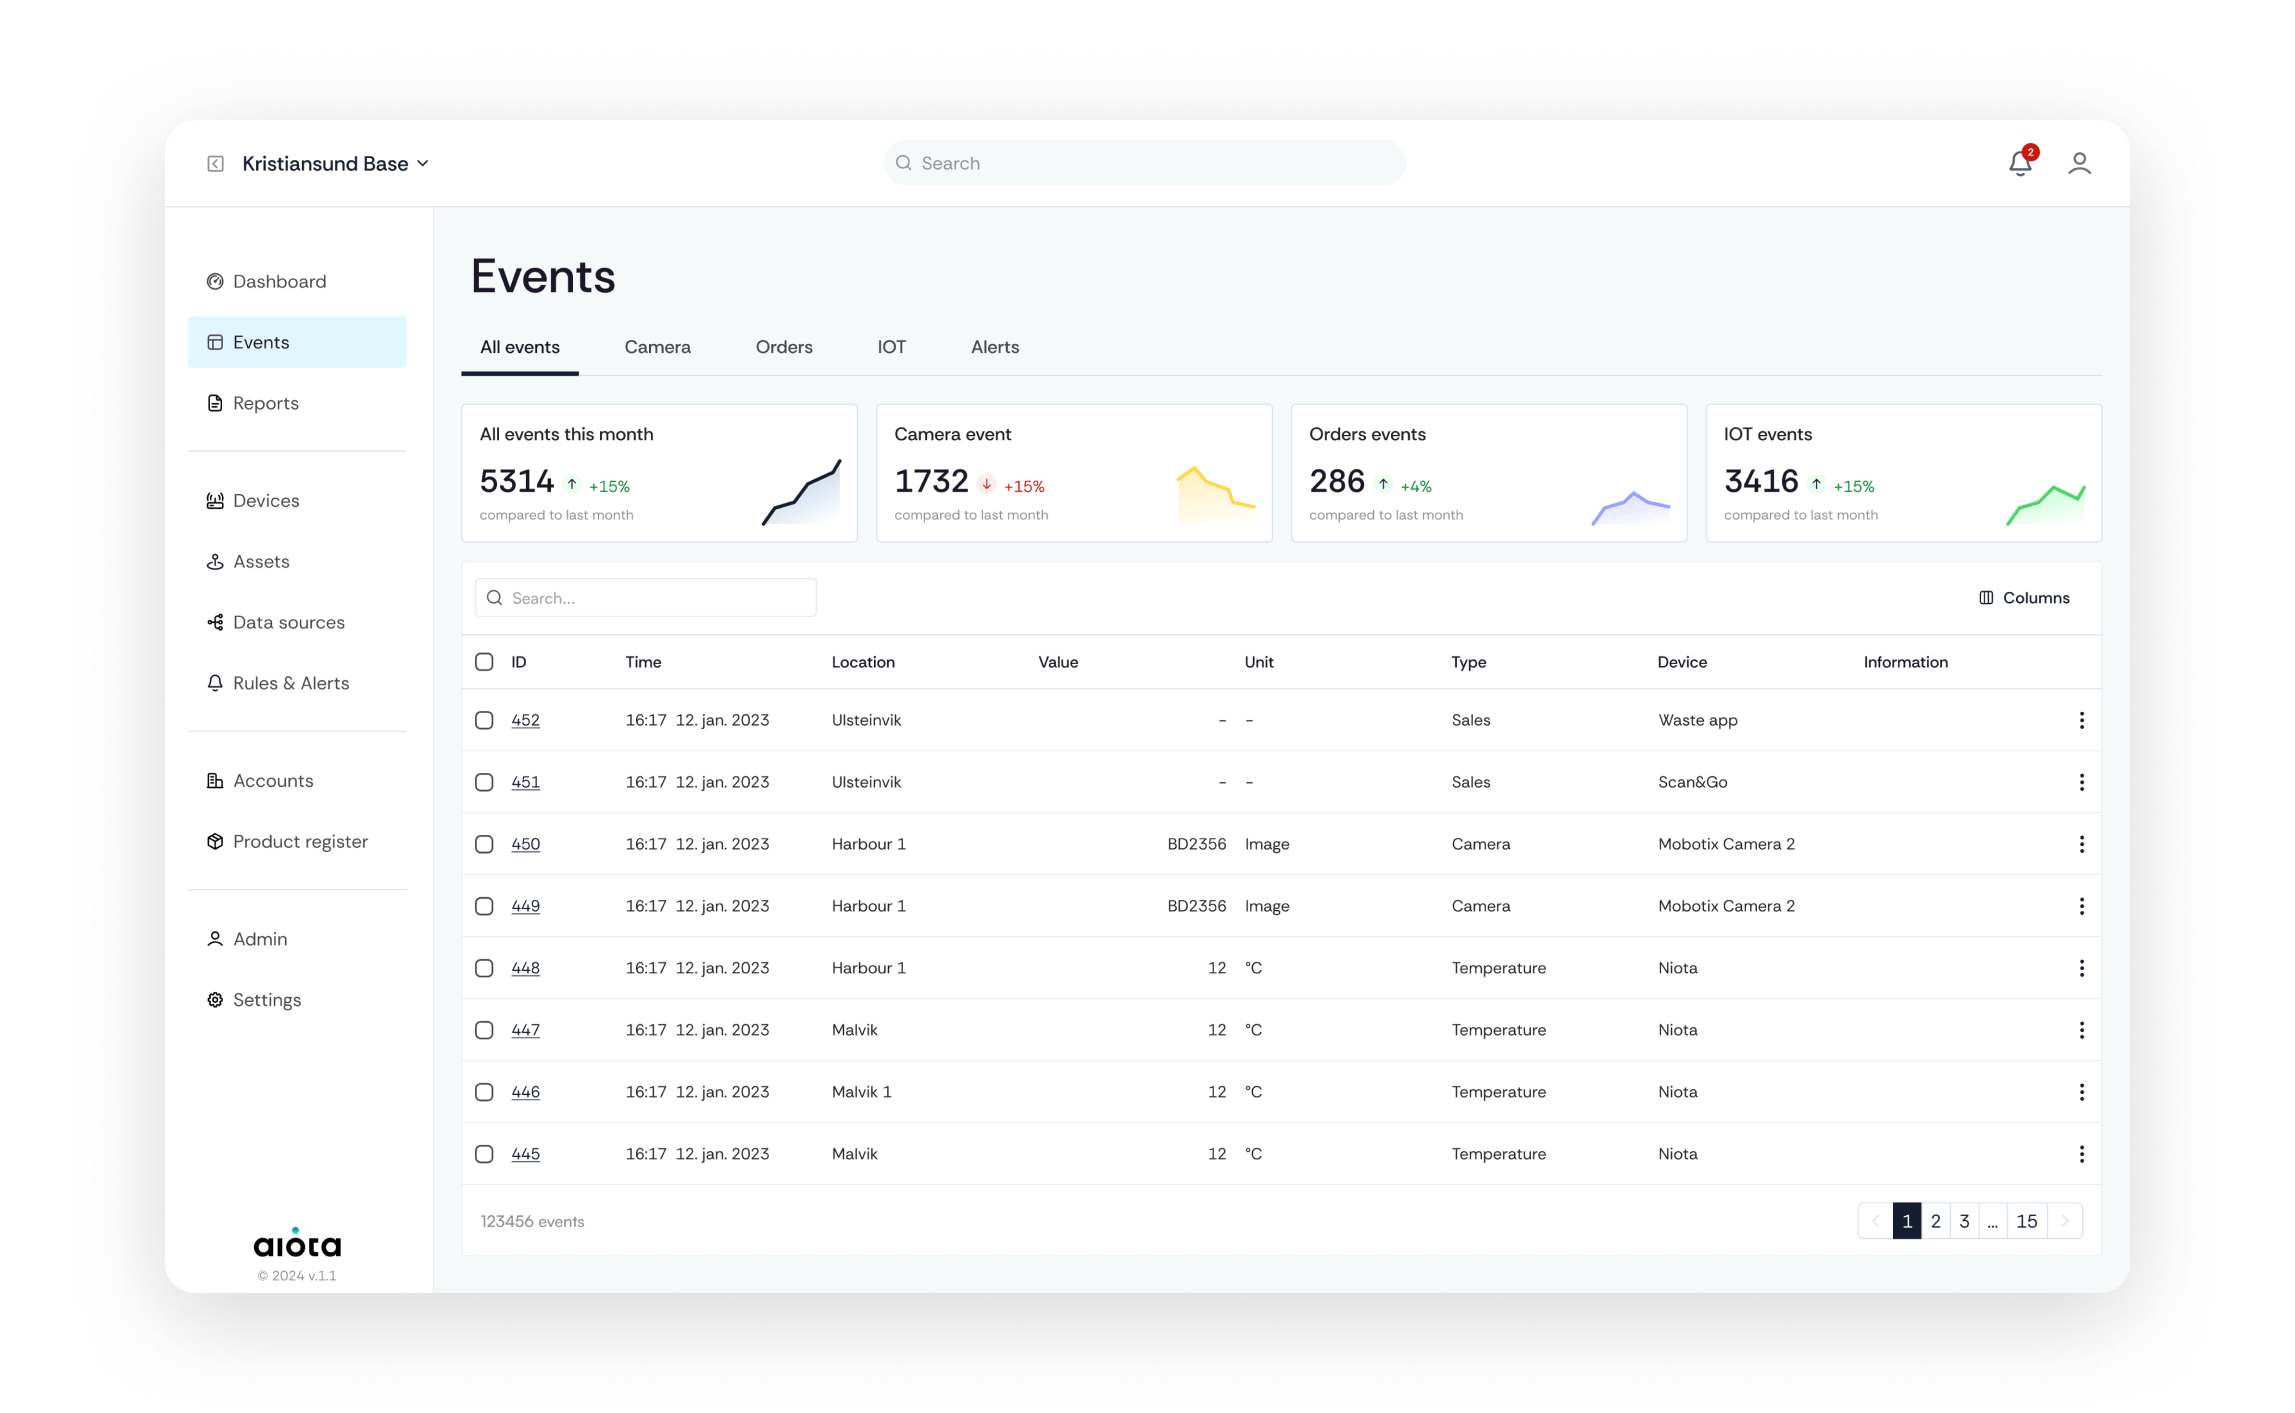The image size is (2295, 1413).
Task: Switch to the All events tab
Action: tap(520, 347)
